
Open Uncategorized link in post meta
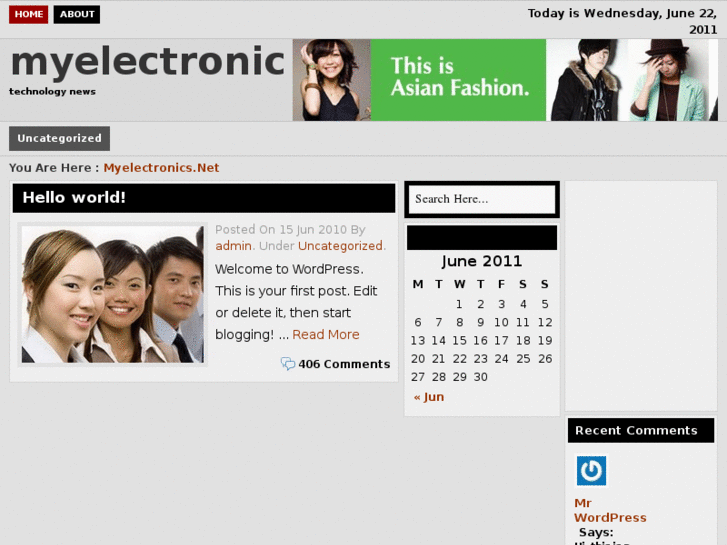click(340, 246)
